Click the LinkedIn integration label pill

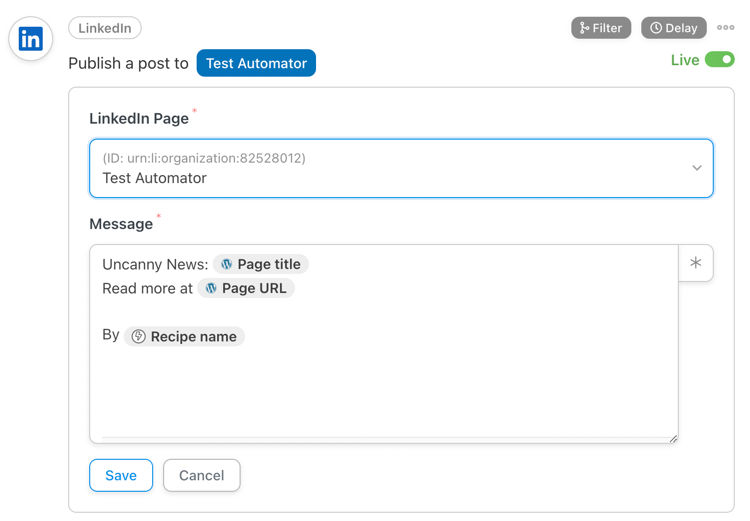(x=105, y=28)
